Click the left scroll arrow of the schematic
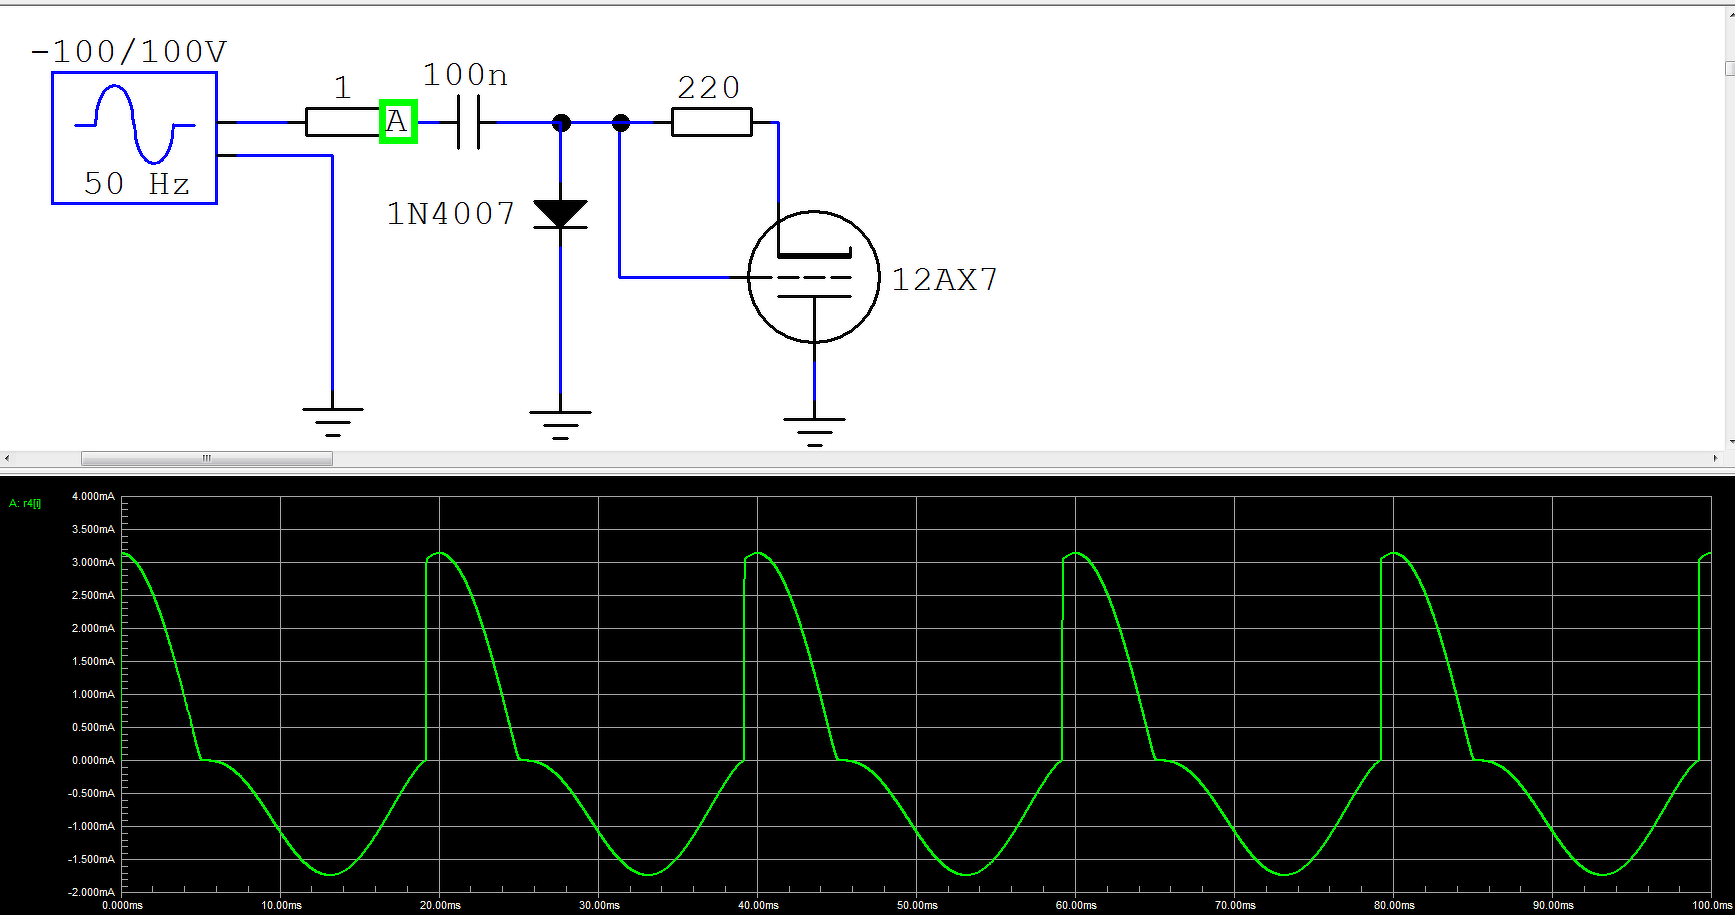This screenshot has width=1735, height=915. tap(7, 458)
